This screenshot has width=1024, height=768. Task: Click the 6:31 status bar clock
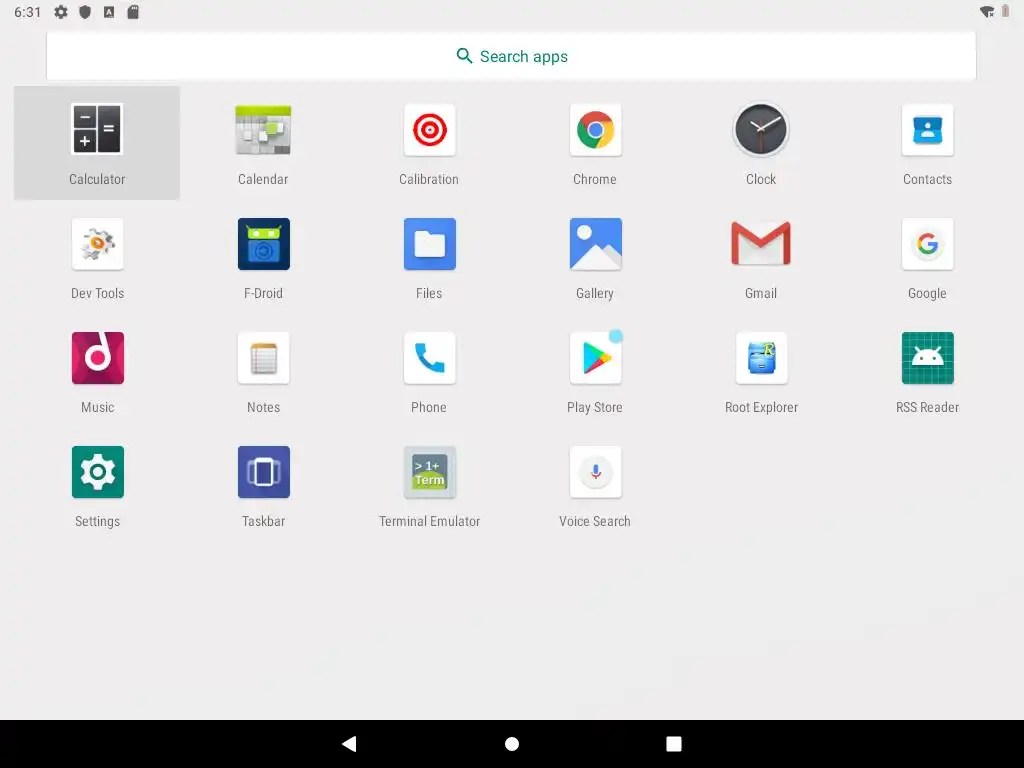pyautogui.click(x=27, y=12)
